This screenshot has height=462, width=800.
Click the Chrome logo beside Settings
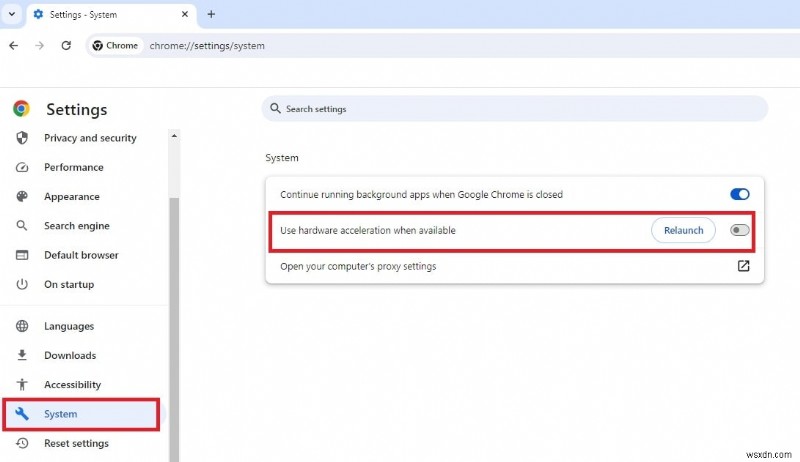click(x=21, y=109)
